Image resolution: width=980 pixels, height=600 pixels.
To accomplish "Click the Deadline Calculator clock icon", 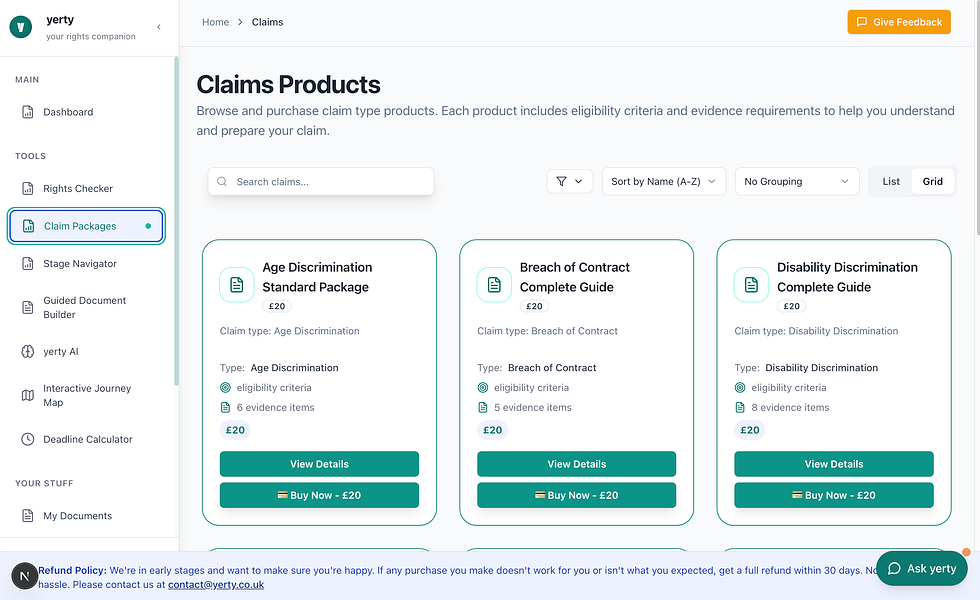I will point(28,439).
